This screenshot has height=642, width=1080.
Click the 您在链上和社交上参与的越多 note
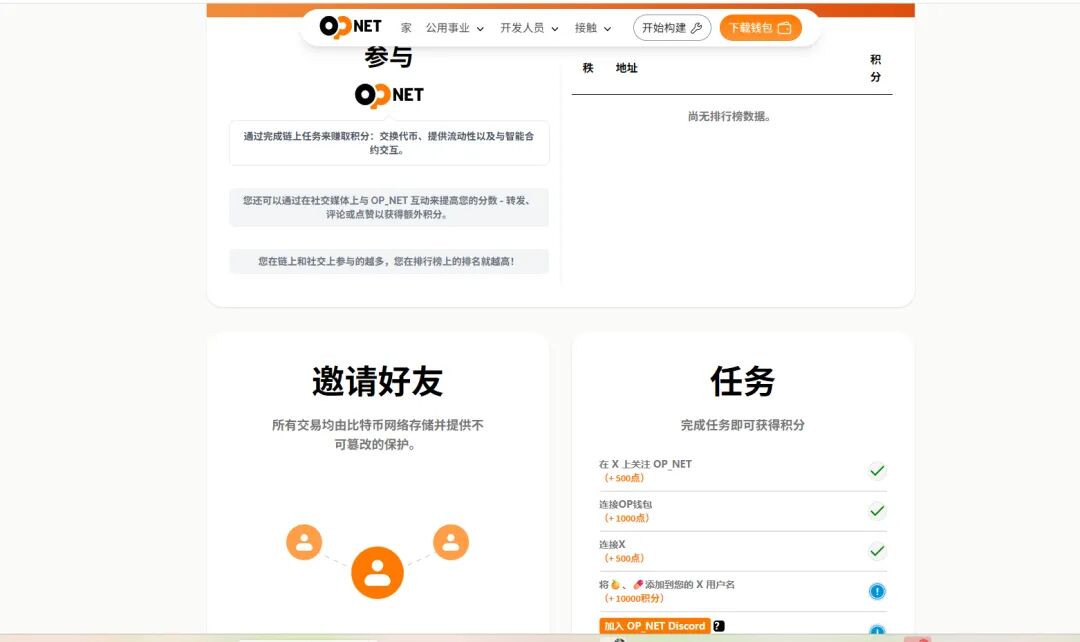pos(389,261)
